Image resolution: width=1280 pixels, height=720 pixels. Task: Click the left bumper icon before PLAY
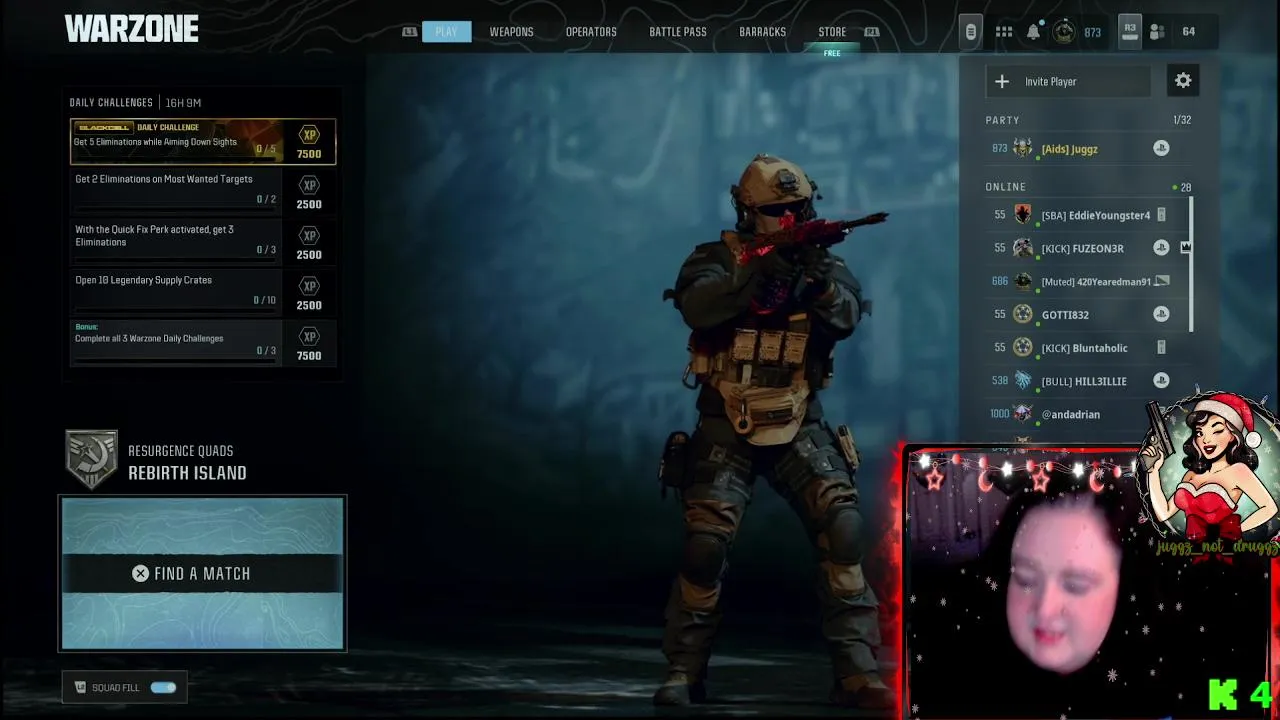point(409,32)
